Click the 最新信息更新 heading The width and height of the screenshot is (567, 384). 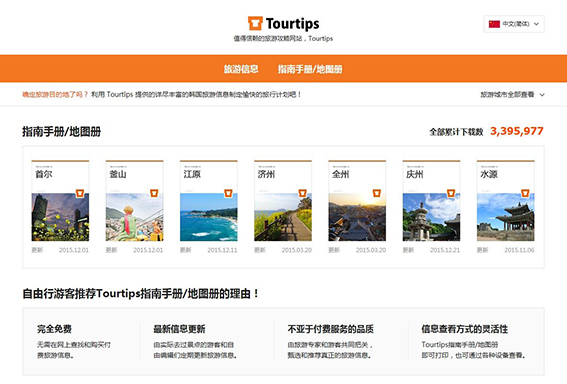(x=179, y=329)
